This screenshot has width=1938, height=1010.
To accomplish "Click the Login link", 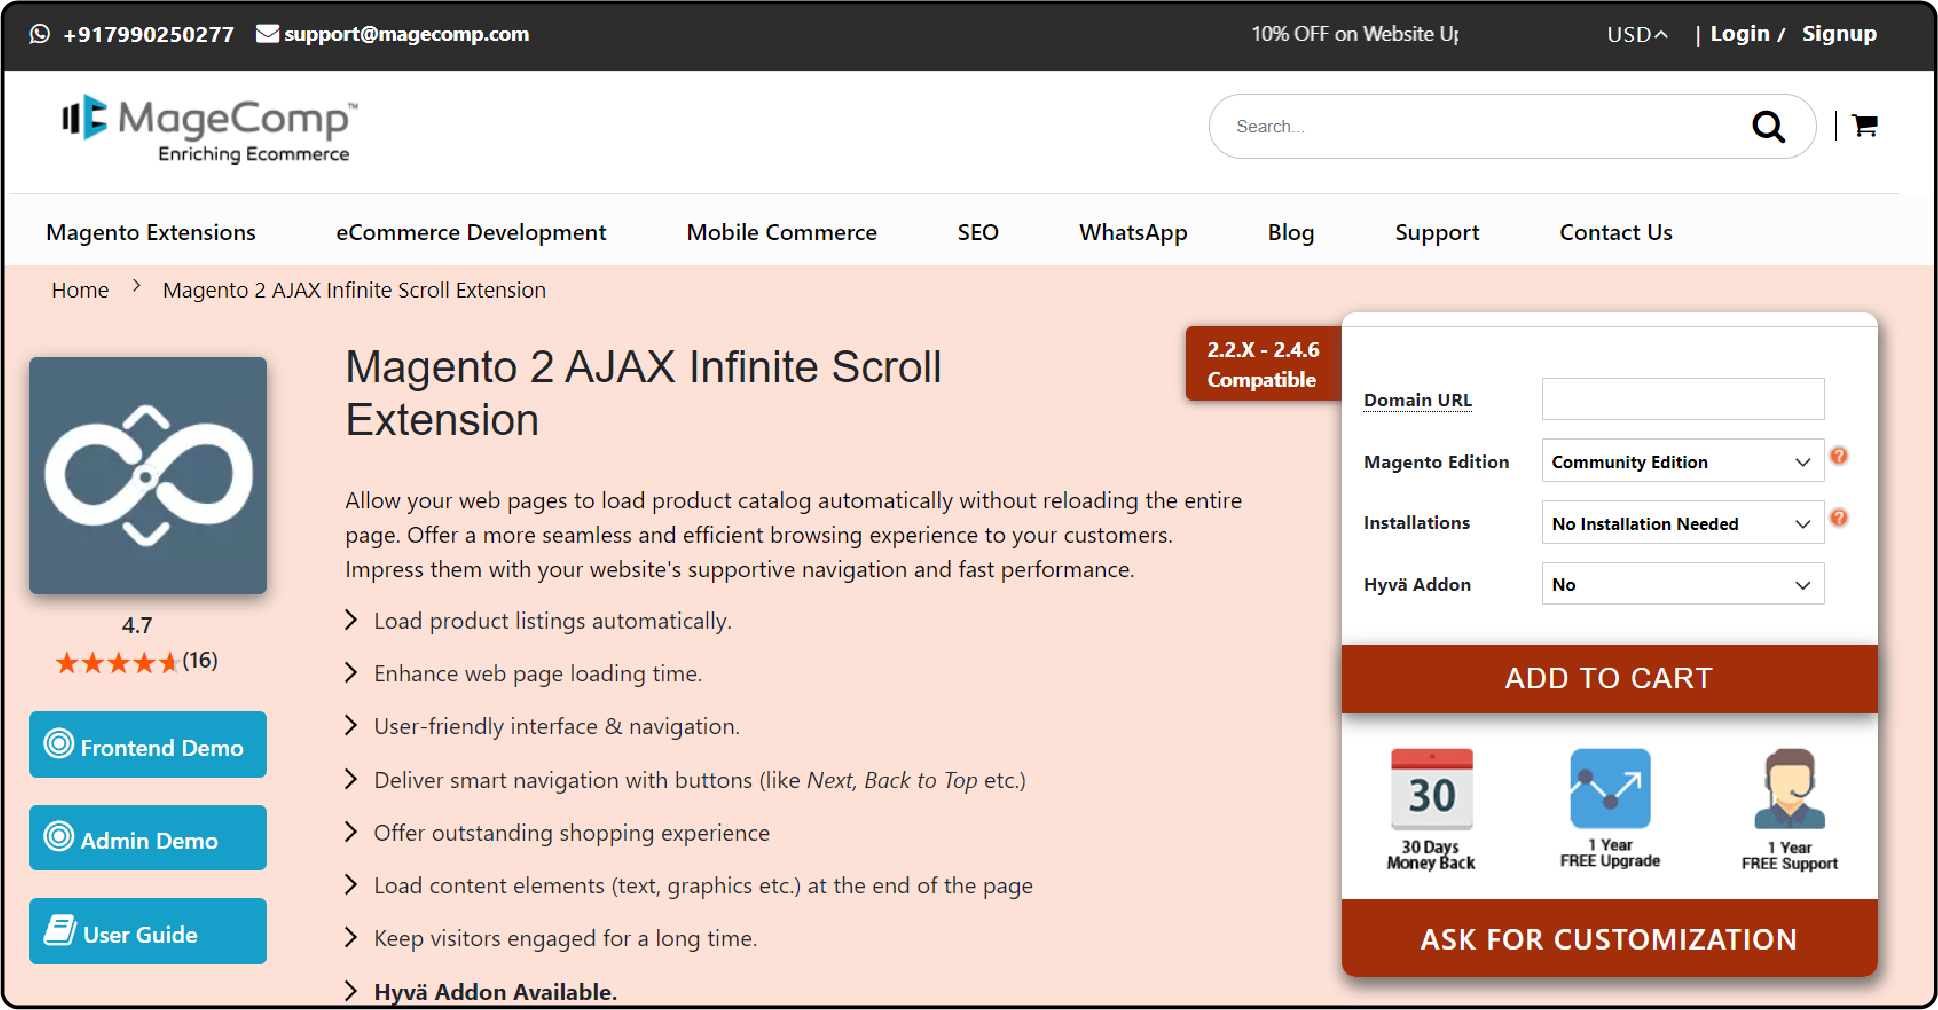I will coord(1740,34).
